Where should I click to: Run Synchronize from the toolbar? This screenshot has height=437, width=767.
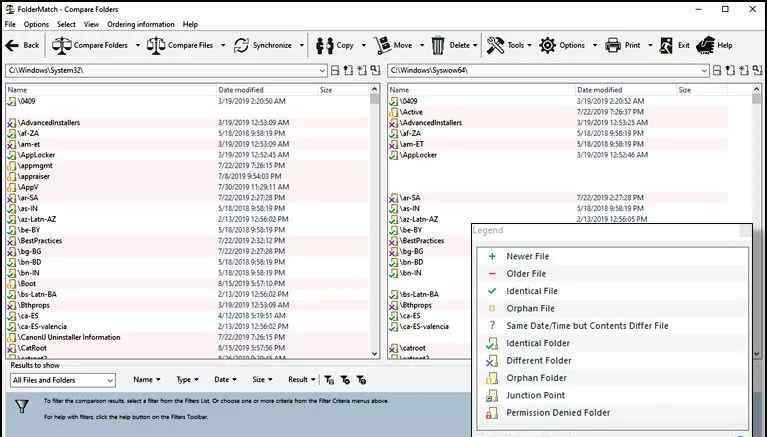263,45
